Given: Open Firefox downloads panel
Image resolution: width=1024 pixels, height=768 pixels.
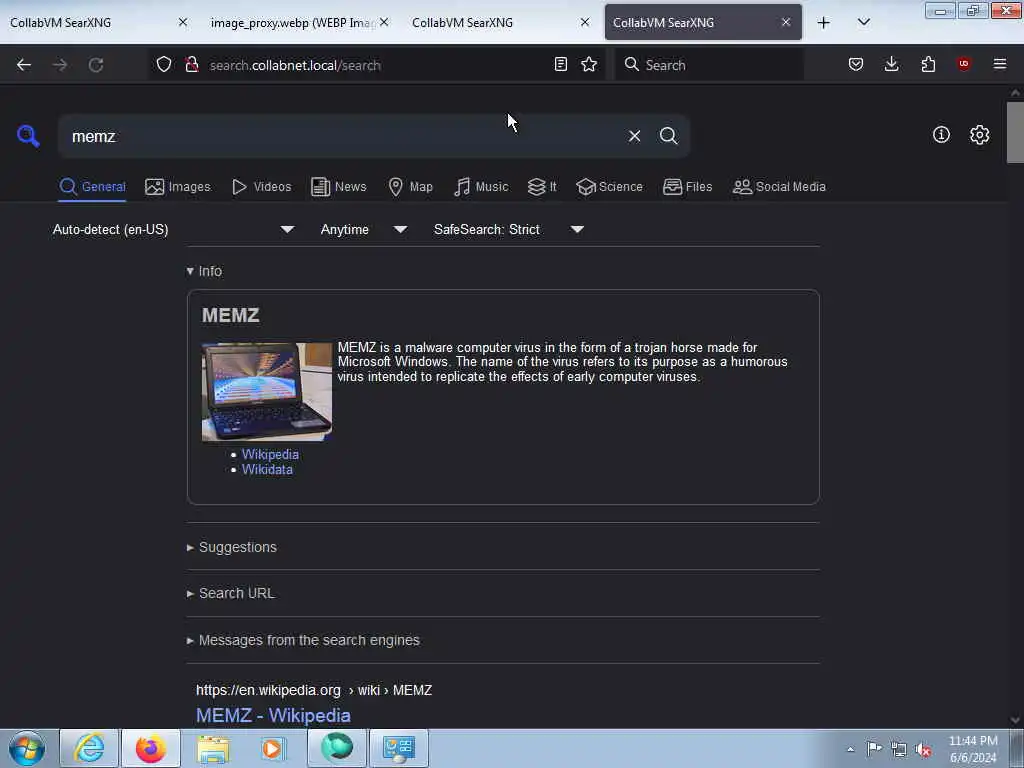Looking at the screenshot, I should coord(891,64).
